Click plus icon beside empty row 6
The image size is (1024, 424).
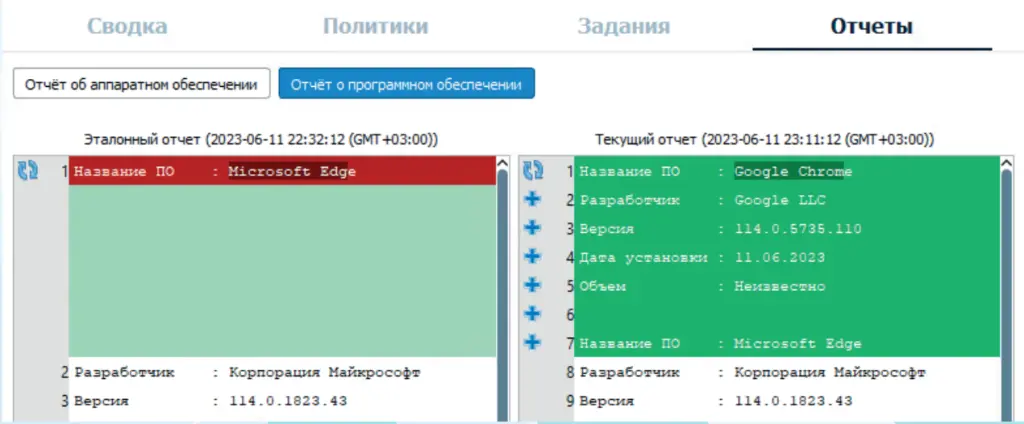534,314
